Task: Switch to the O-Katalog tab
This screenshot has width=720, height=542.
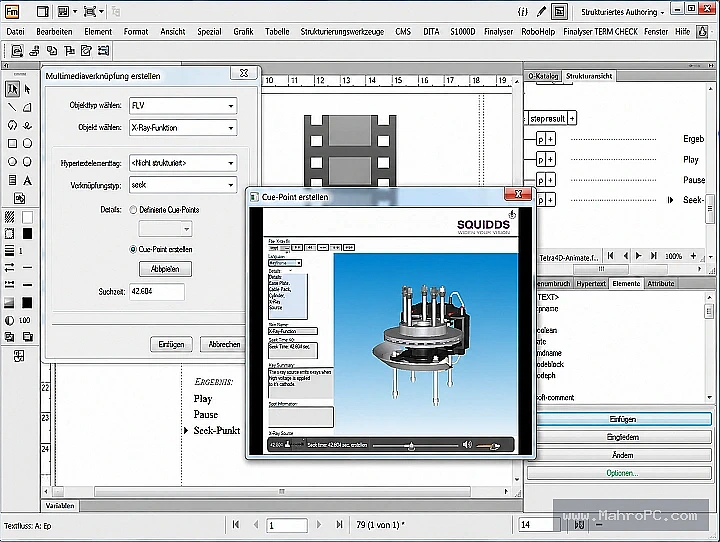Action: pos(543,76)
